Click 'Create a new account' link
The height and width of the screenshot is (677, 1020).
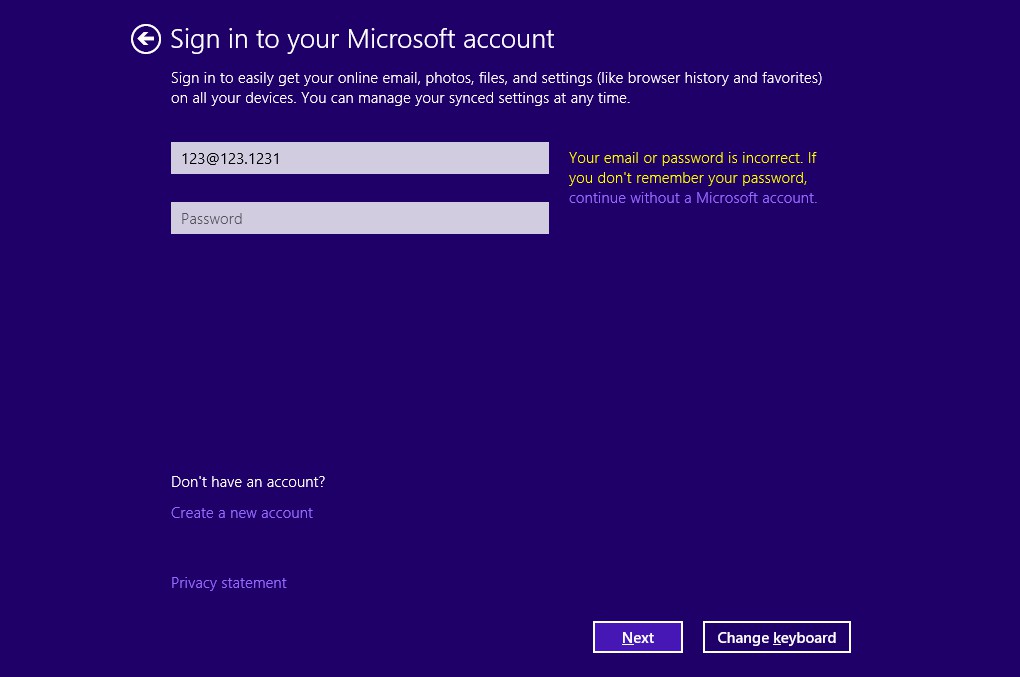pos(242,512)
